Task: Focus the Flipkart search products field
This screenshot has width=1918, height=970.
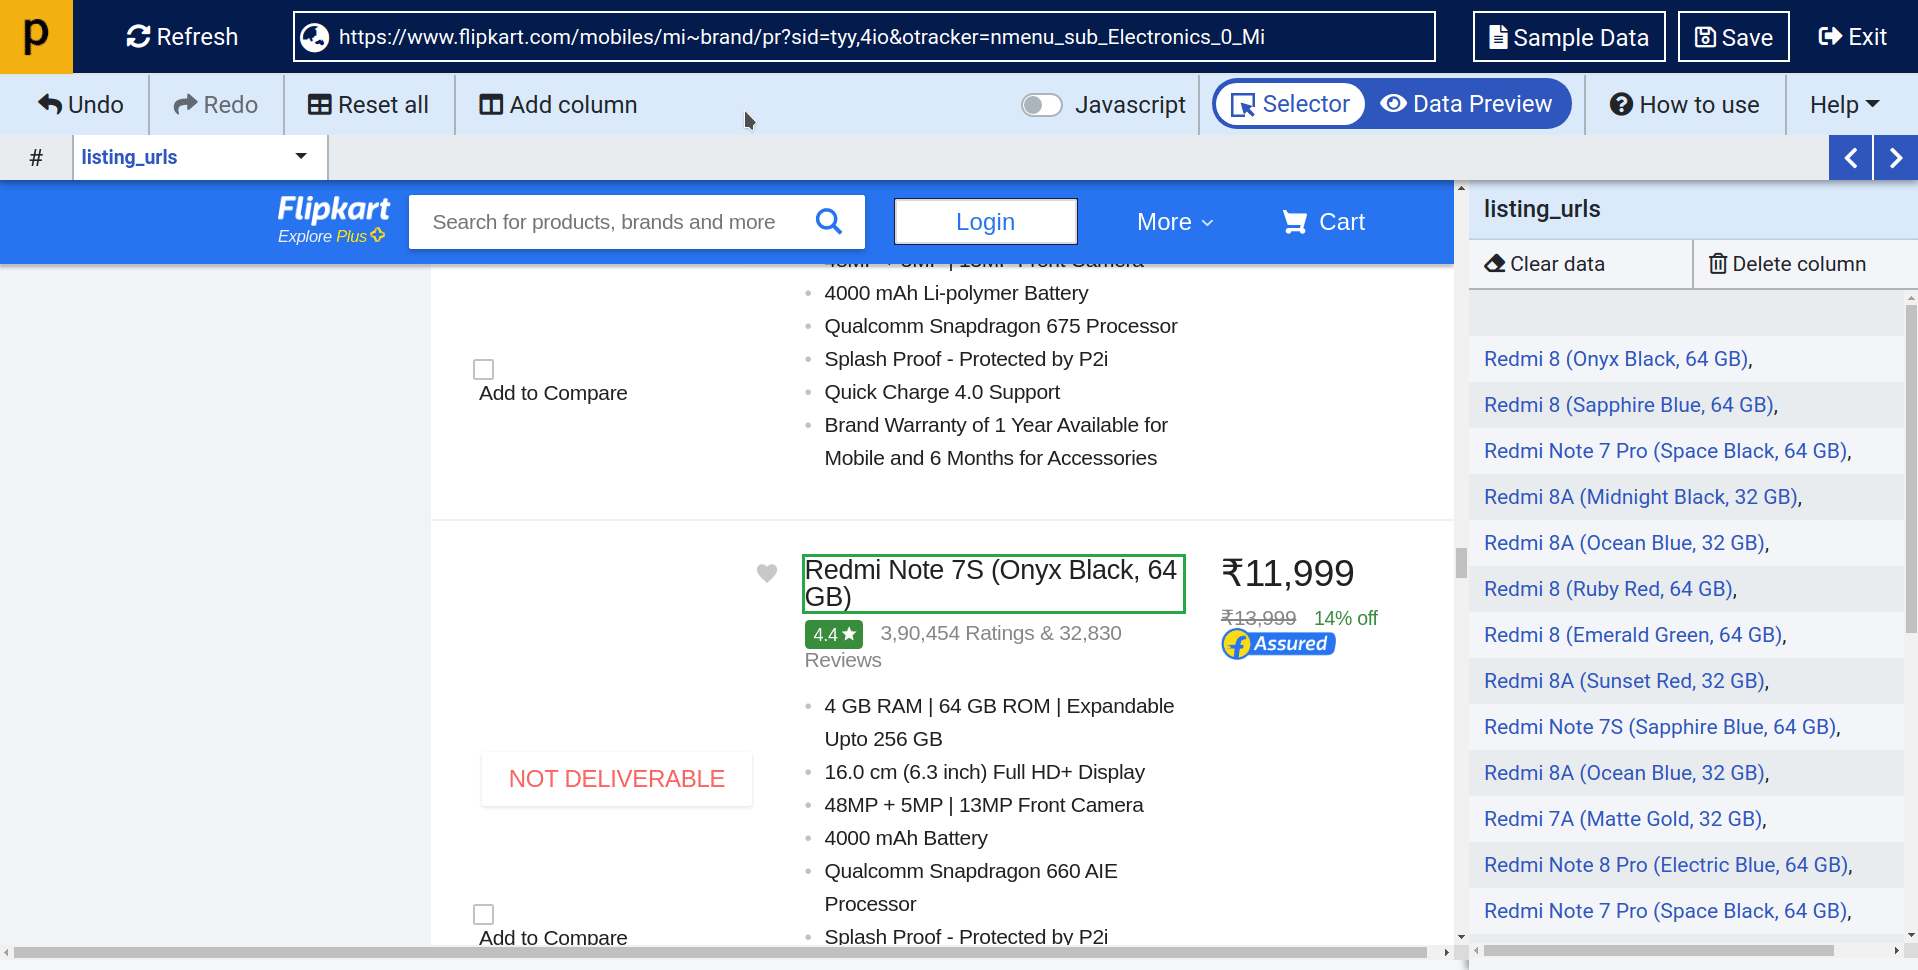Action: click(x=605, y=222)
